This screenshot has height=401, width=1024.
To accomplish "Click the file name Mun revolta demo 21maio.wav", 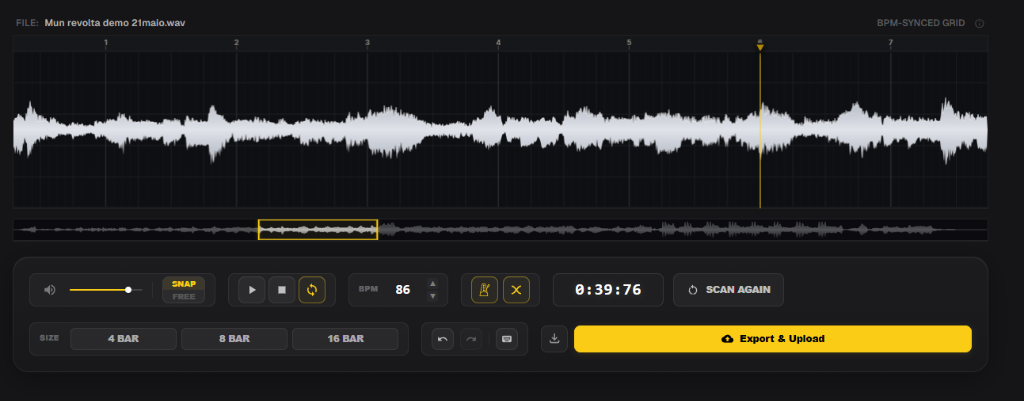I will (x=115, y=23).
